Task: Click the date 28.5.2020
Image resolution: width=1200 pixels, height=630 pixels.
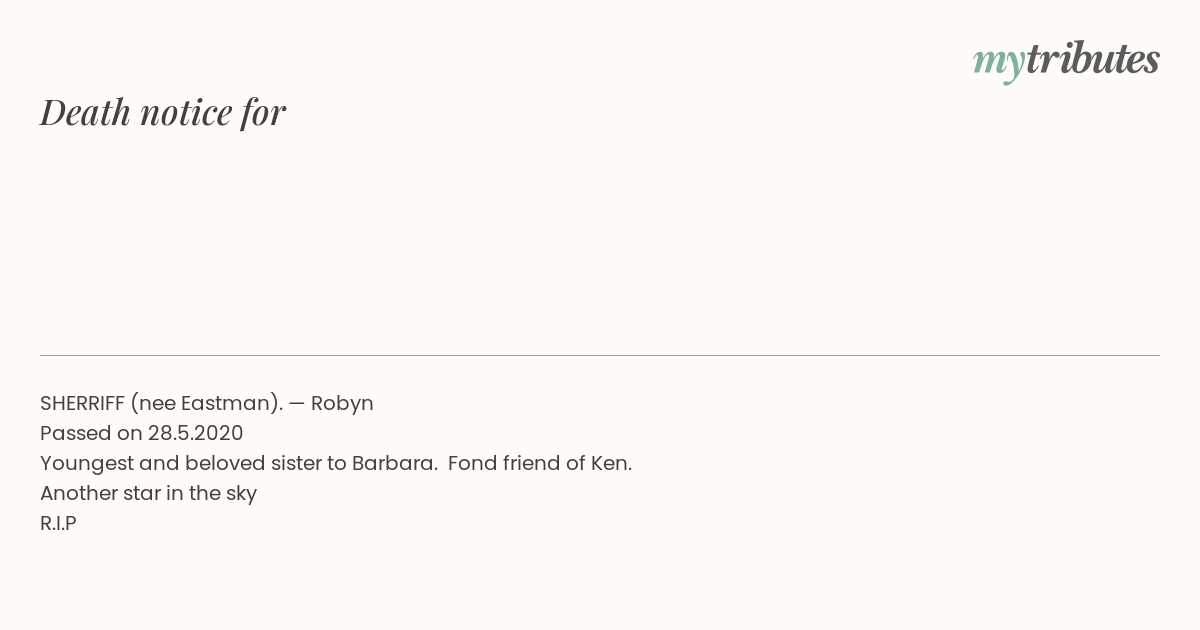Action: coord(196,433)
